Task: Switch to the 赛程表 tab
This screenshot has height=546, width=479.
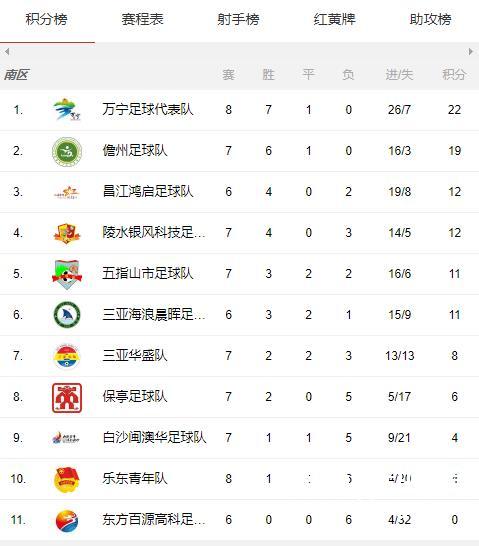Action: click(142, 19)
